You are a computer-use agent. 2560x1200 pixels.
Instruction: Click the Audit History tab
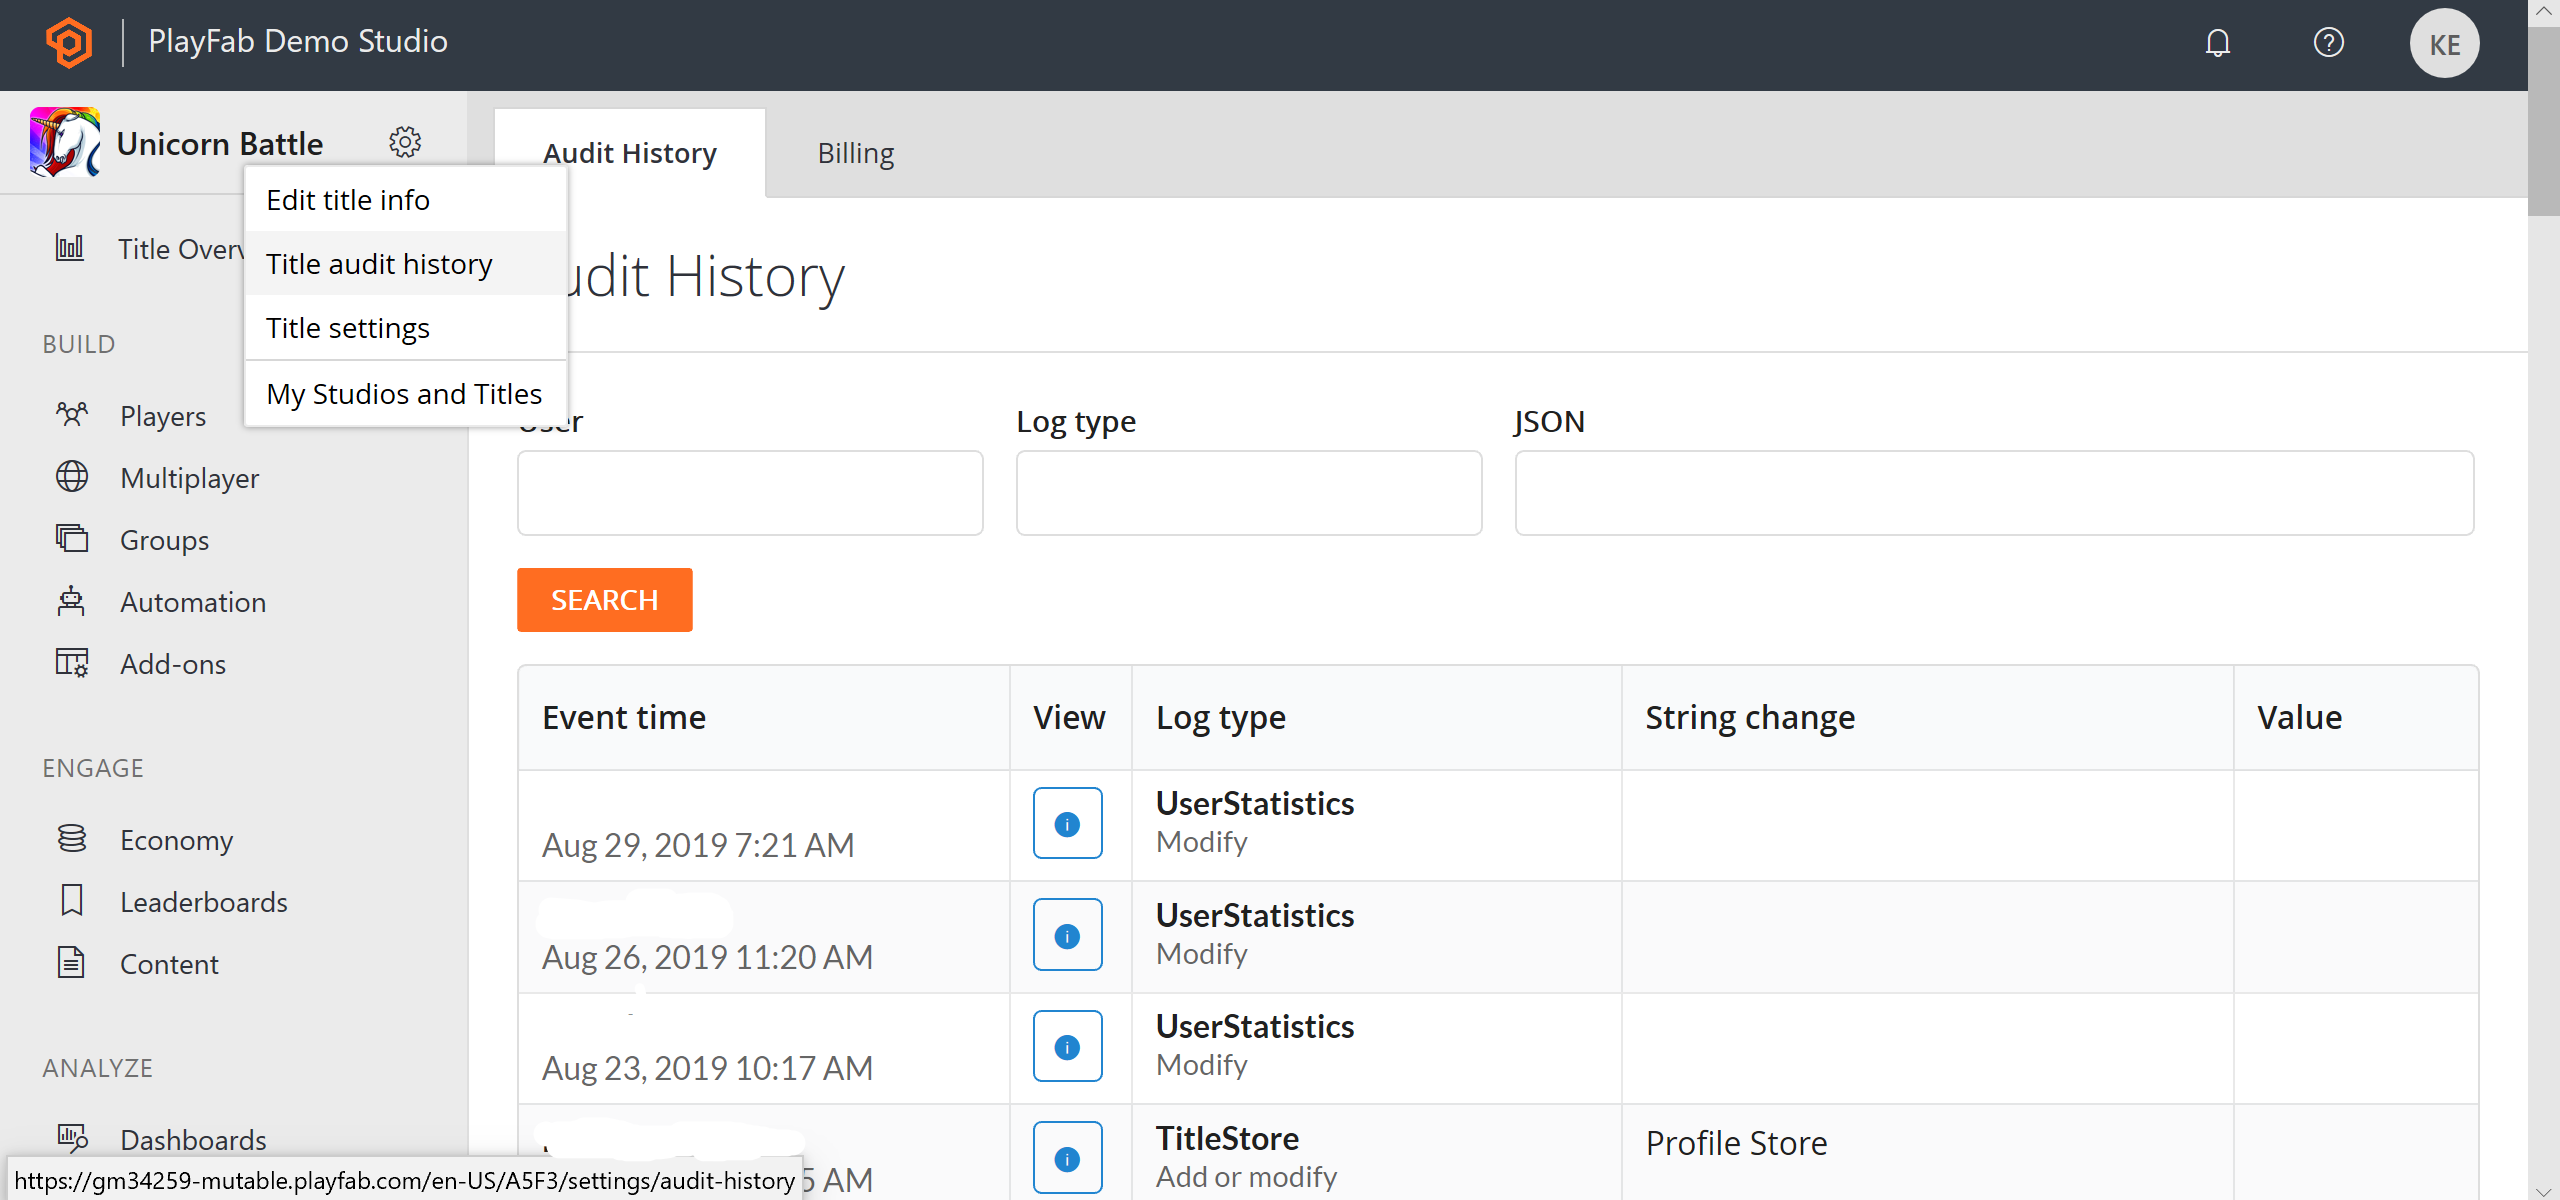pyautogui.click(x=630, y=152)
